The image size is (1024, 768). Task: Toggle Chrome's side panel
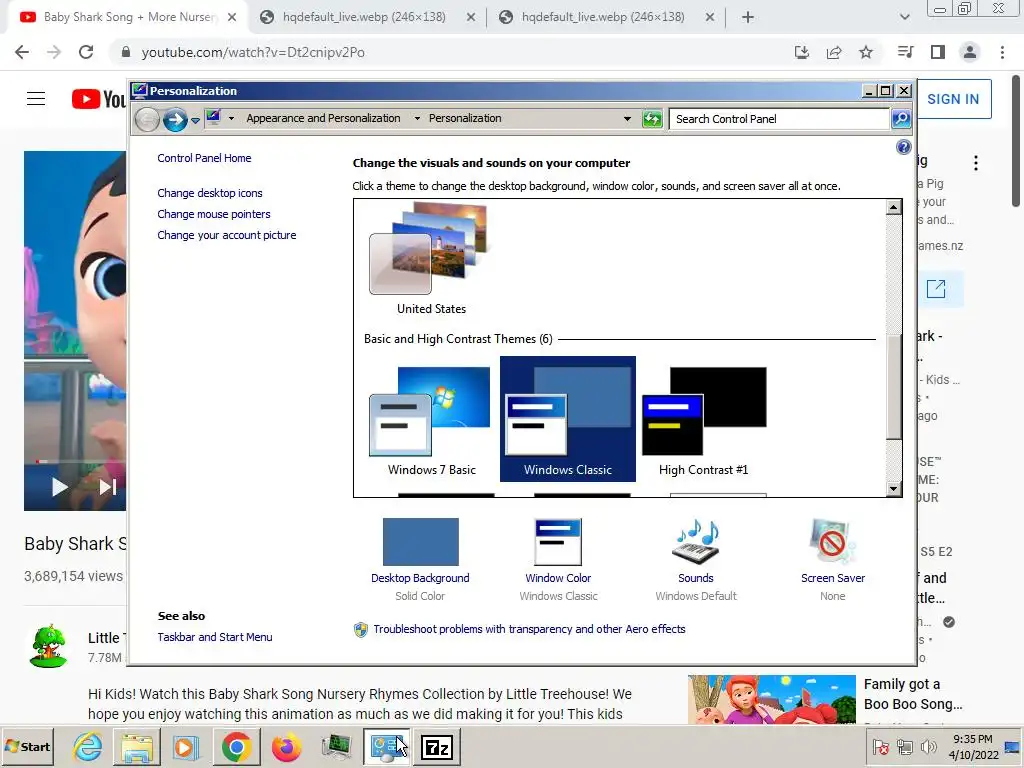(938, 52)
